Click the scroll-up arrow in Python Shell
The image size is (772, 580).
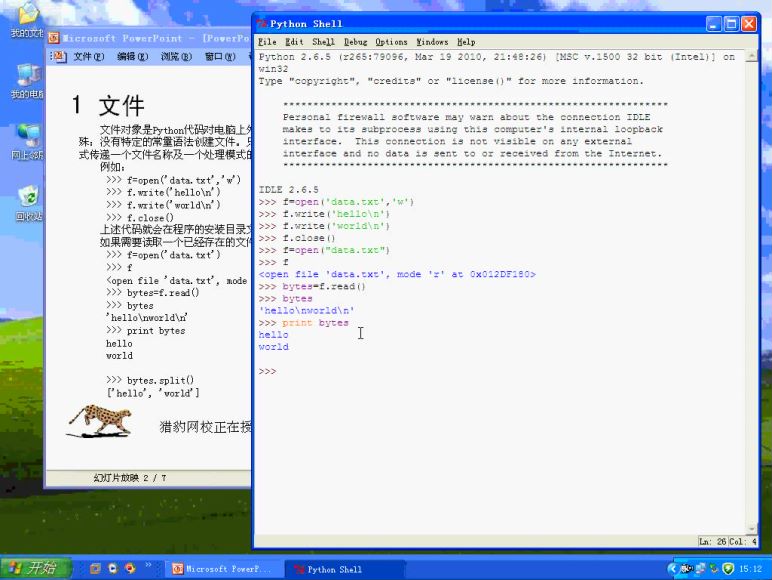pyautogui.click(x=751, y=57)
